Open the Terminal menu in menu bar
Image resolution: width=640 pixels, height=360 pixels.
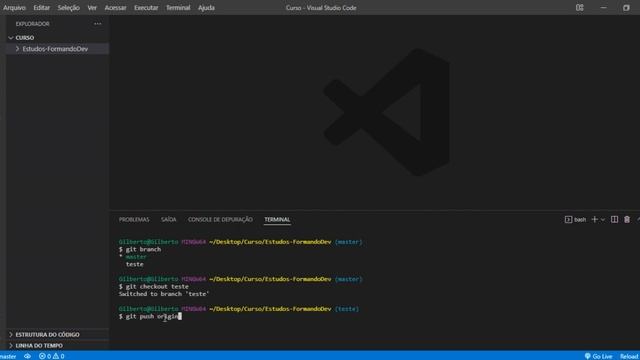(178, 8)
